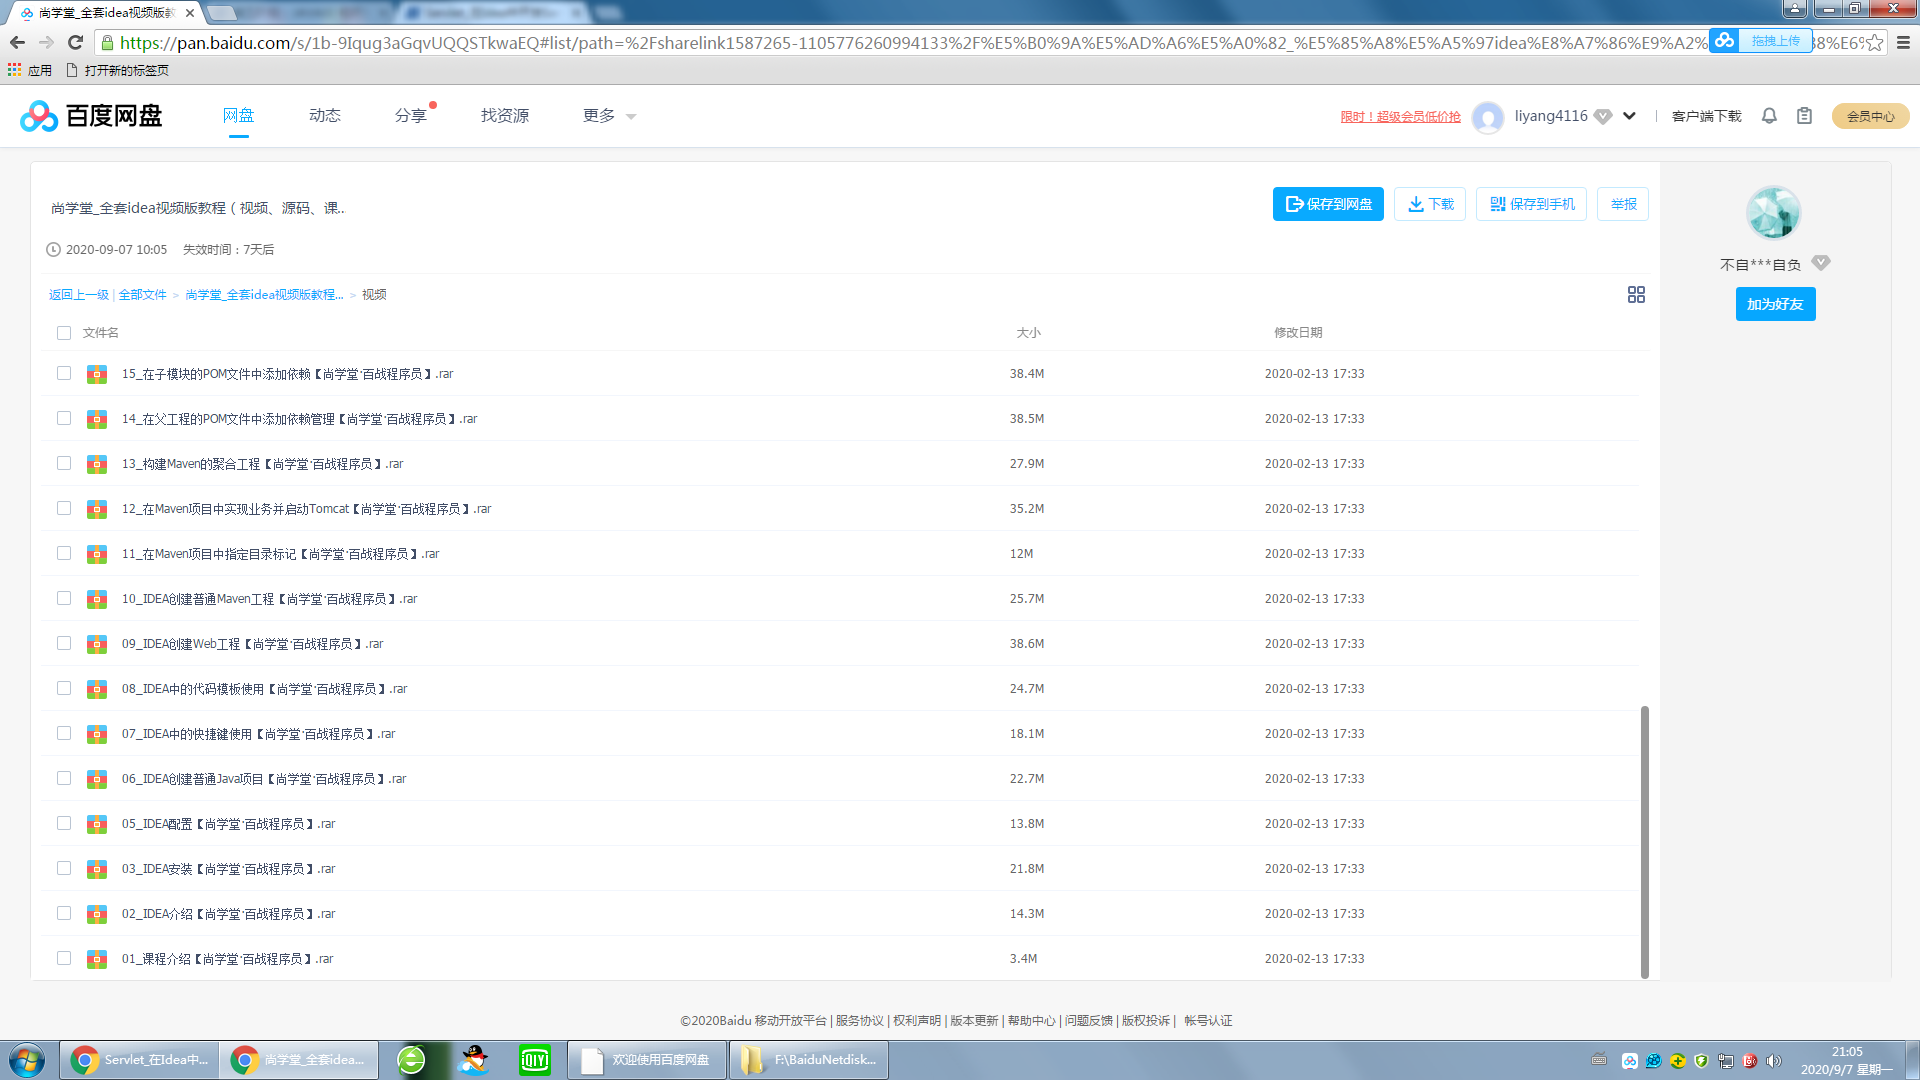The height and width of the screenshot is (1080, 1920).
Task: Click the 举报 button
Action: [1623, 204]
